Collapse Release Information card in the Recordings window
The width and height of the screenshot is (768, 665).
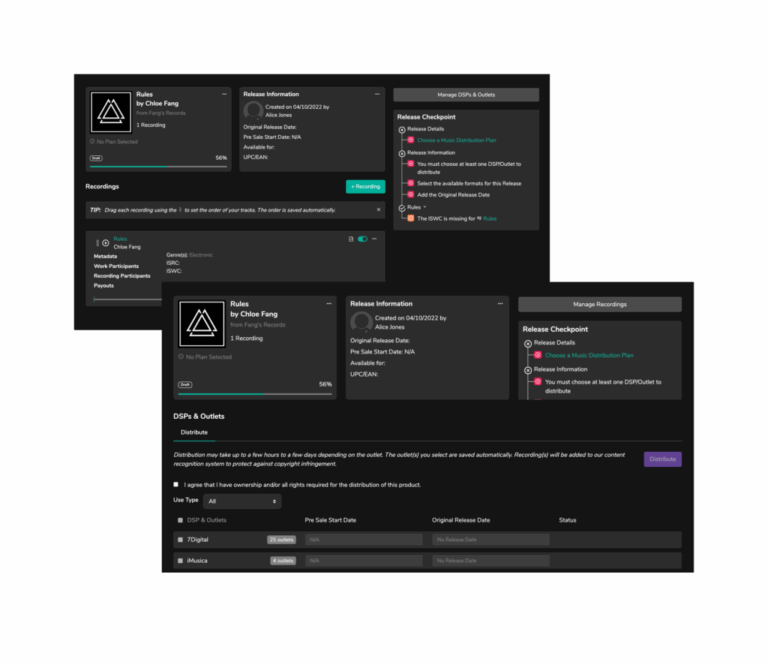tap(377, 94)
